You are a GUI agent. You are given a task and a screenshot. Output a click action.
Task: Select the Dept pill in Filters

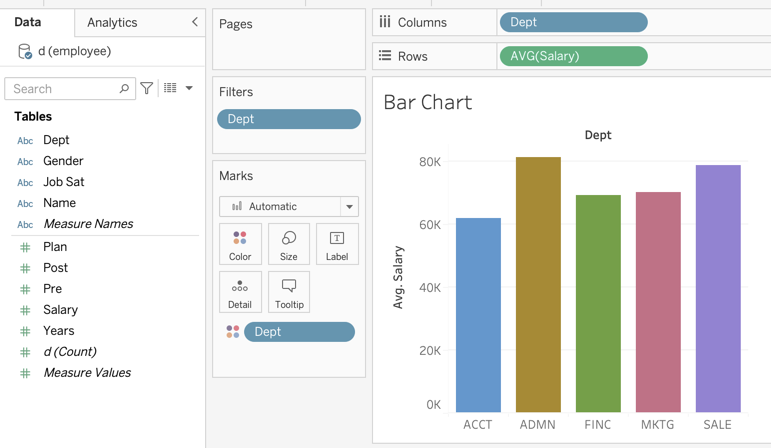(288, 119)
